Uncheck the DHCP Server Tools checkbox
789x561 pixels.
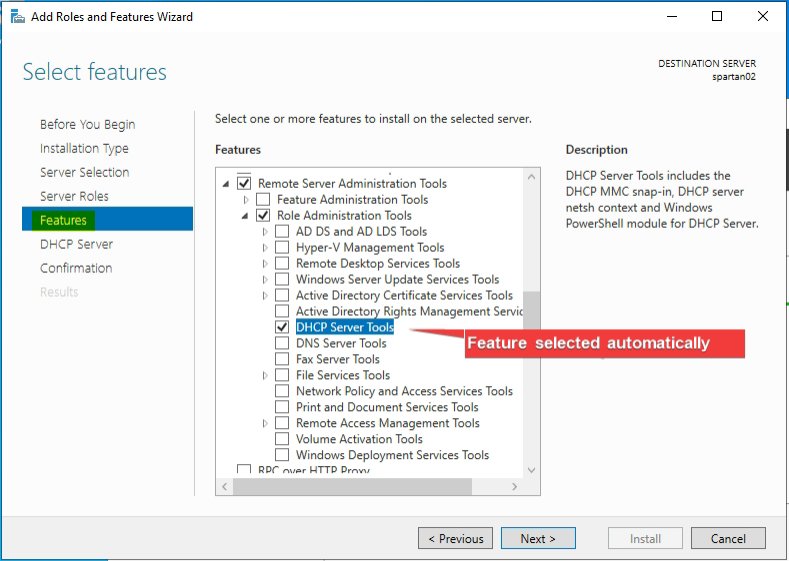[x=282, y=327]
